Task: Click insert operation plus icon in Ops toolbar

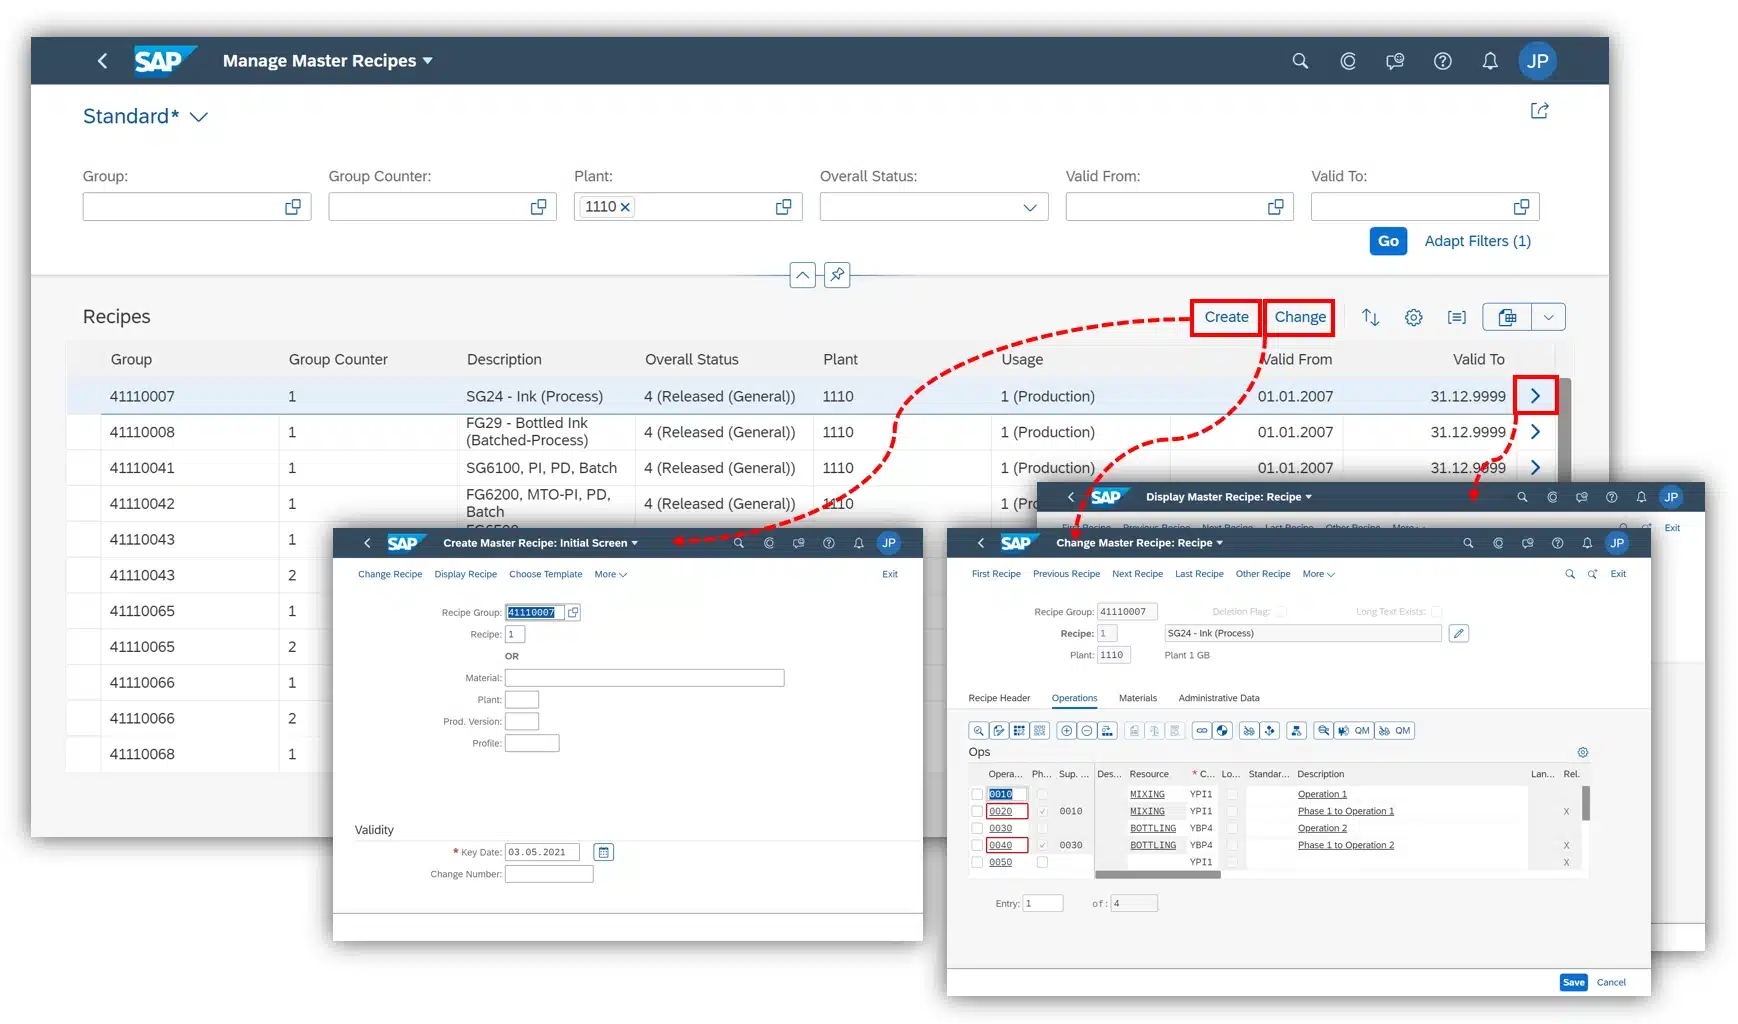Action: (1066, 730)
